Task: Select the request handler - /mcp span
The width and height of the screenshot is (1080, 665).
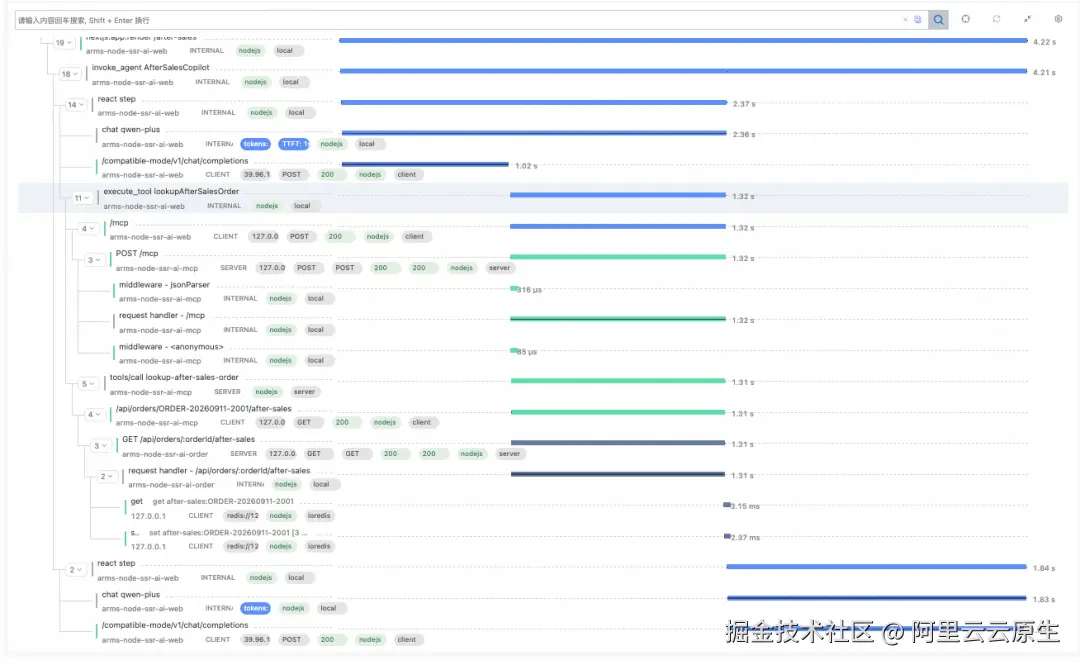Action: 162,316
